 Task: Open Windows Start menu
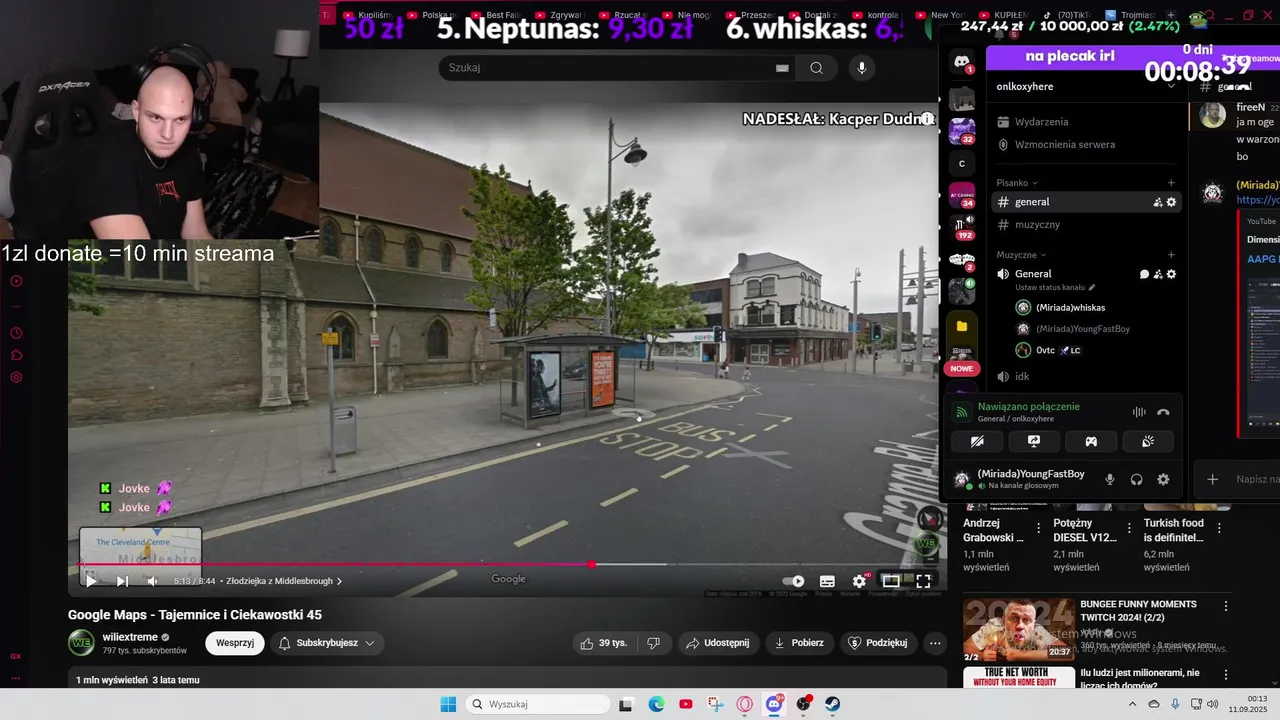(448, 704)
